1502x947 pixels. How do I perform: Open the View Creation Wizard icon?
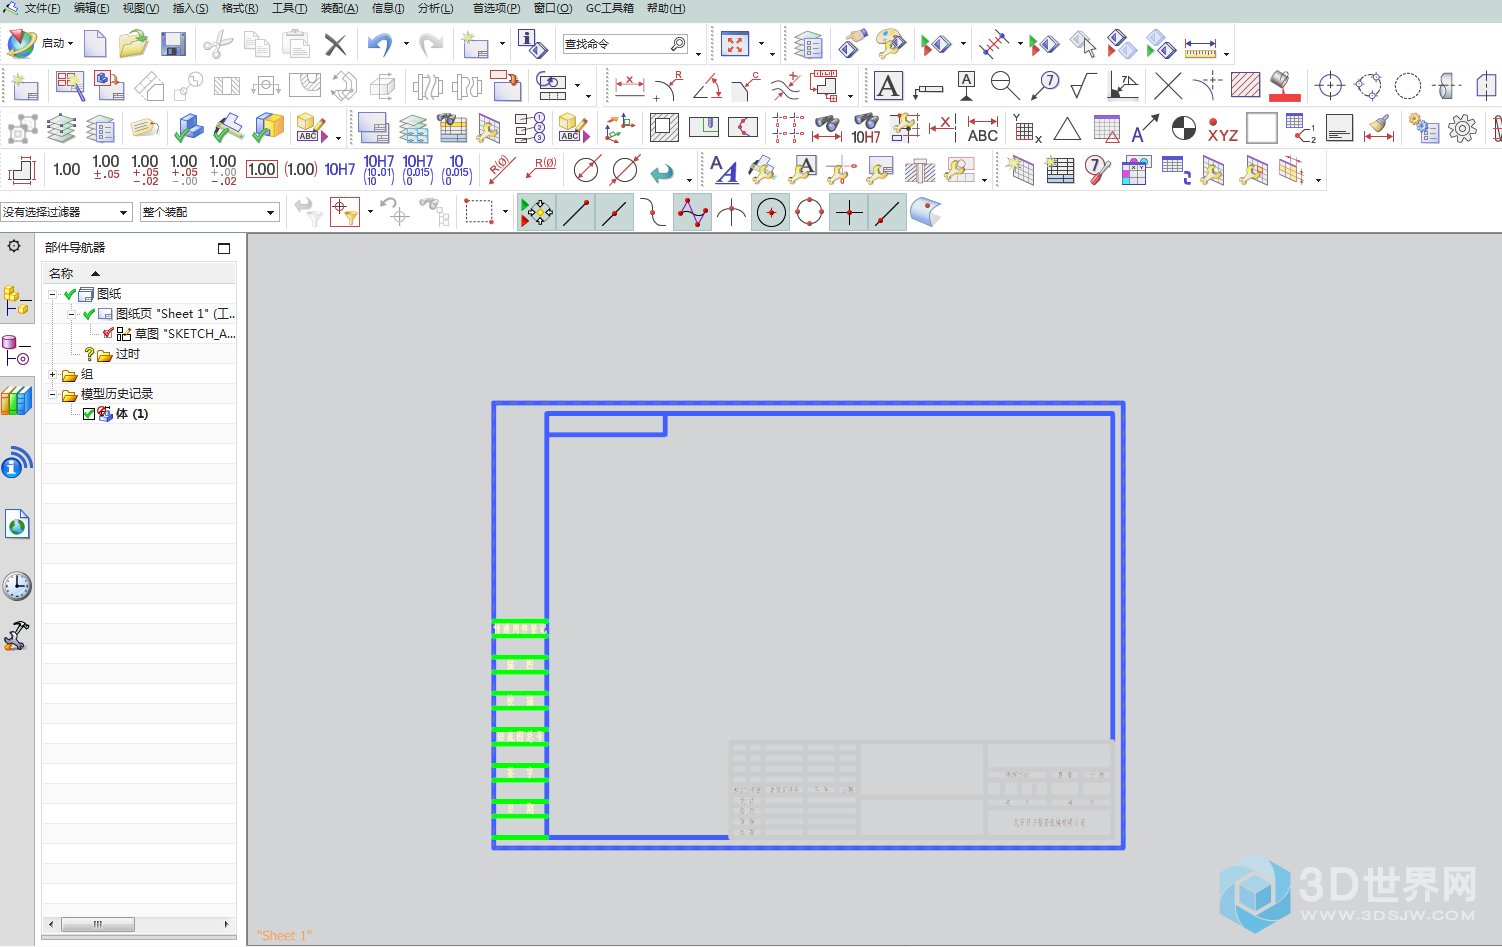pos(70,86)
